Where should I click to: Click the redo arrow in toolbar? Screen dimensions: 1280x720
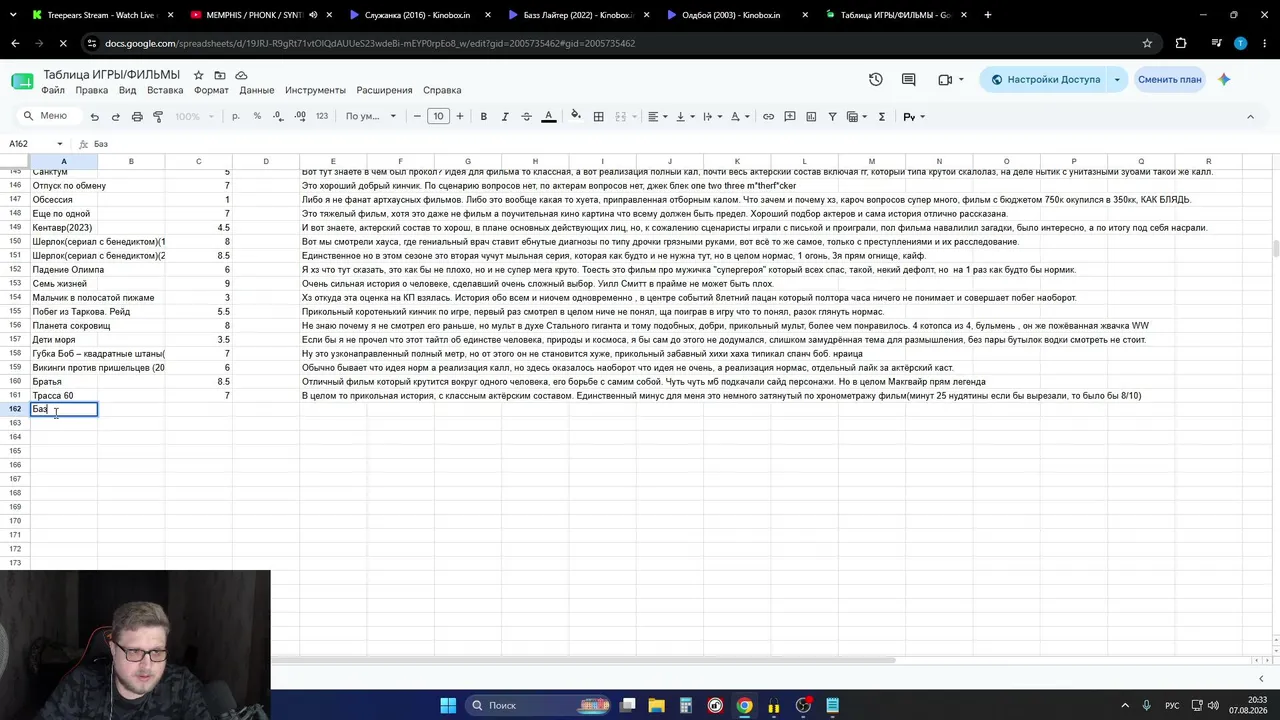[115, 117]
